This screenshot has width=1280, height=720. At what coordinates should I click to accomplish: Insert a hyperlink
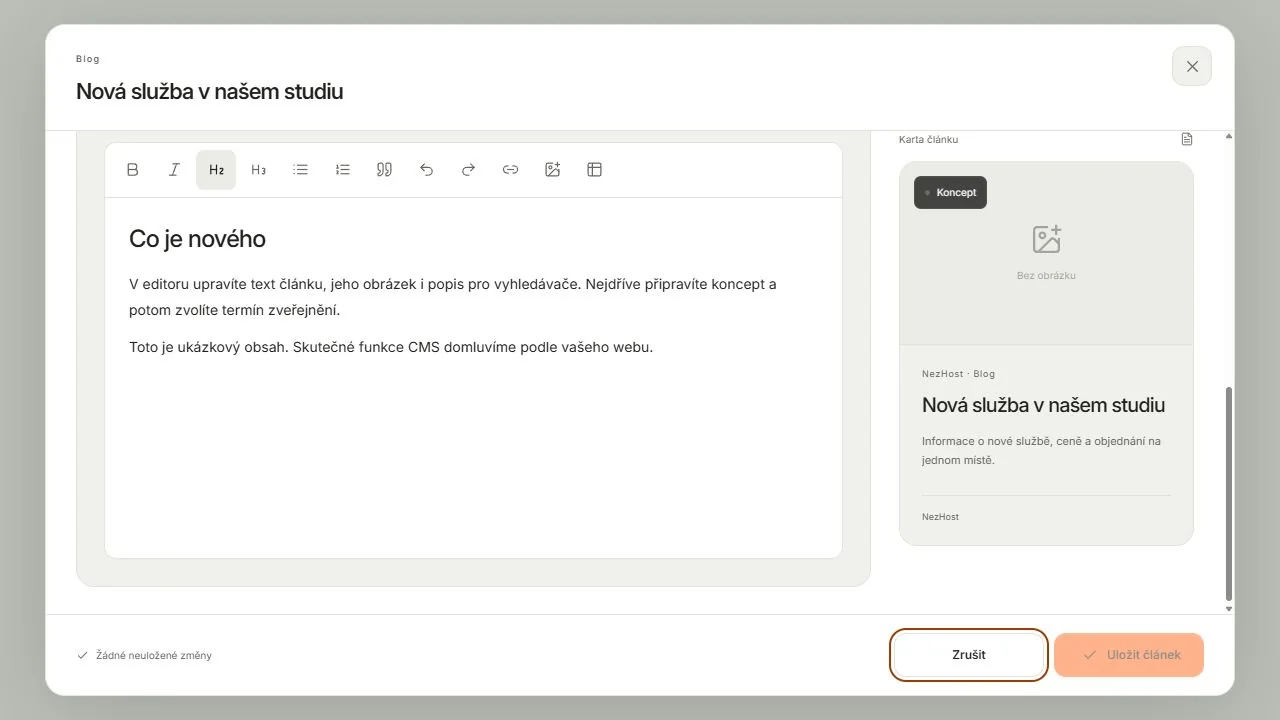coord(510,170)
